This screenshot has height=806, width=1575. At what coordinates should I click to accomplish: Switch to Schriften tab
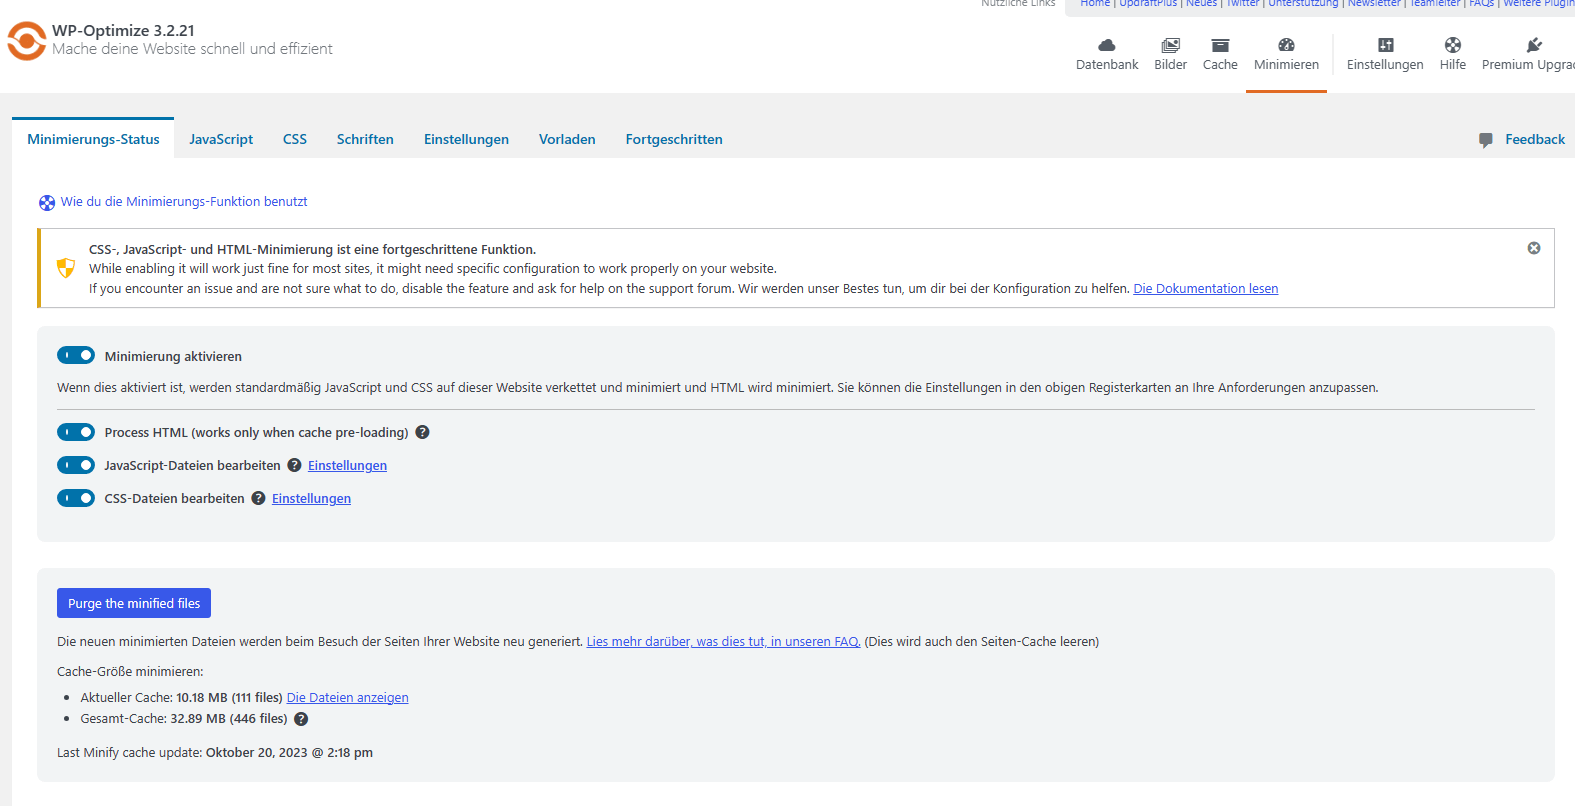tap(365, 139)
